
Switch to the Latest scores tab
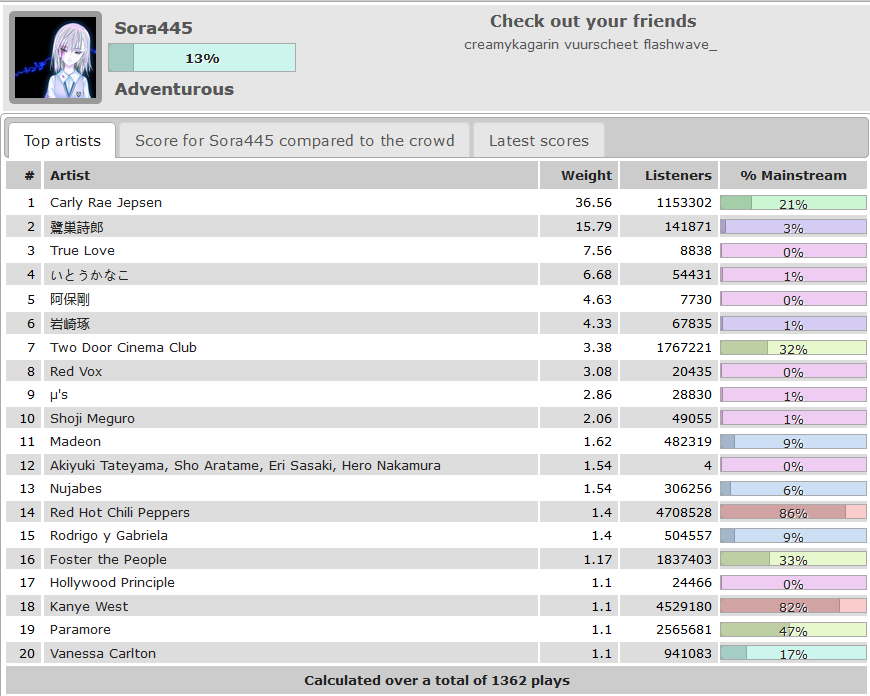coord(538,140)
